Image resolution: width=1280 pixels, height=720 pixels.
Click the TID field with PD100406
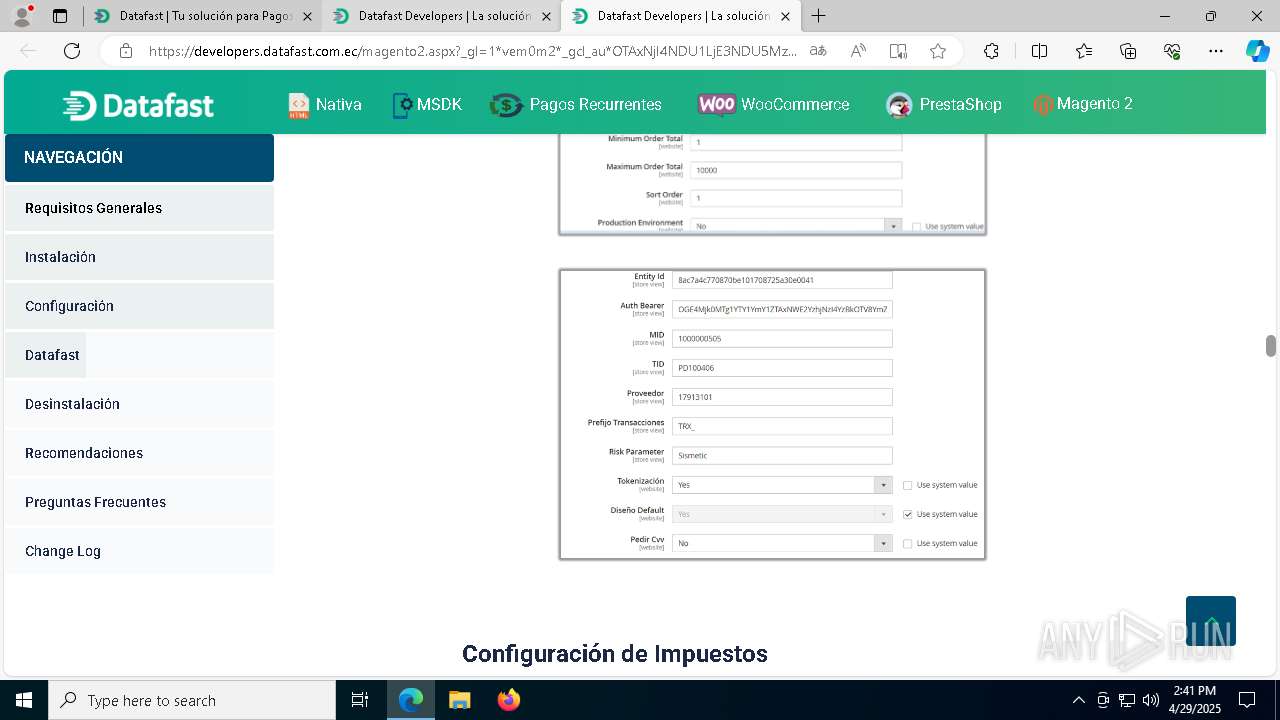[782, 368]
